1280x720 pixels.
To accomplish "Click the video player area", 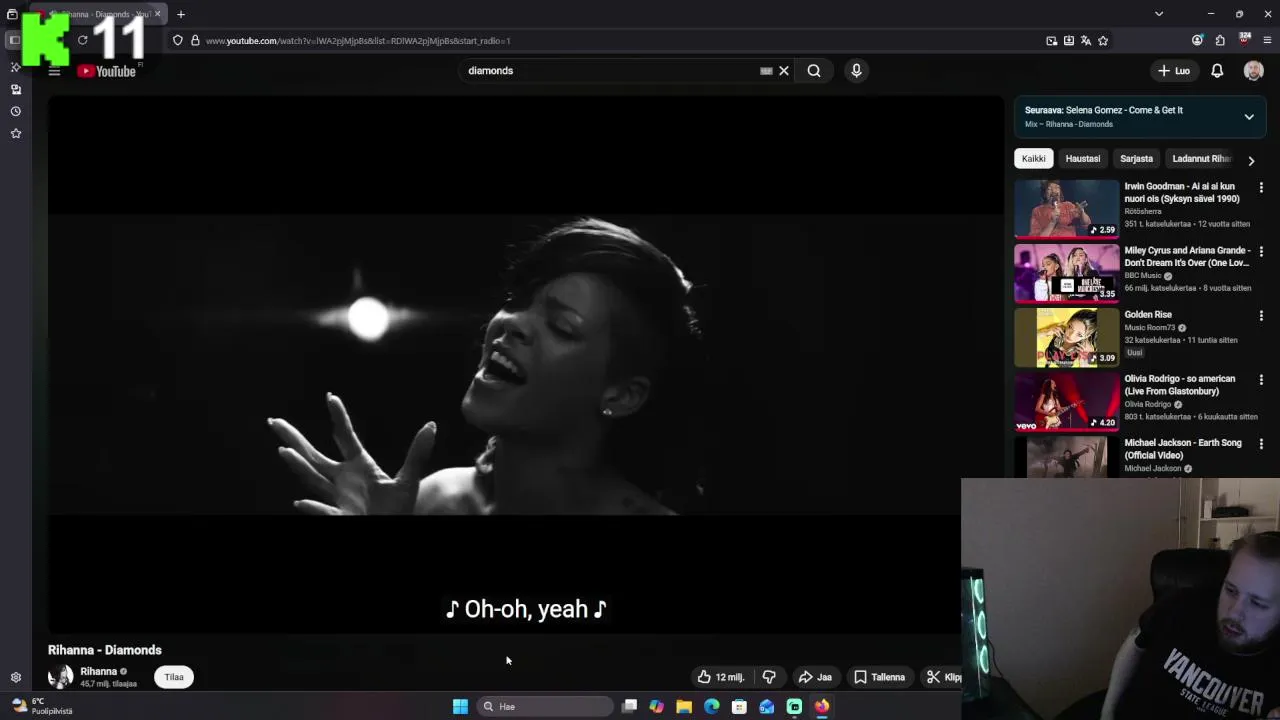I will tap(525, 365).
